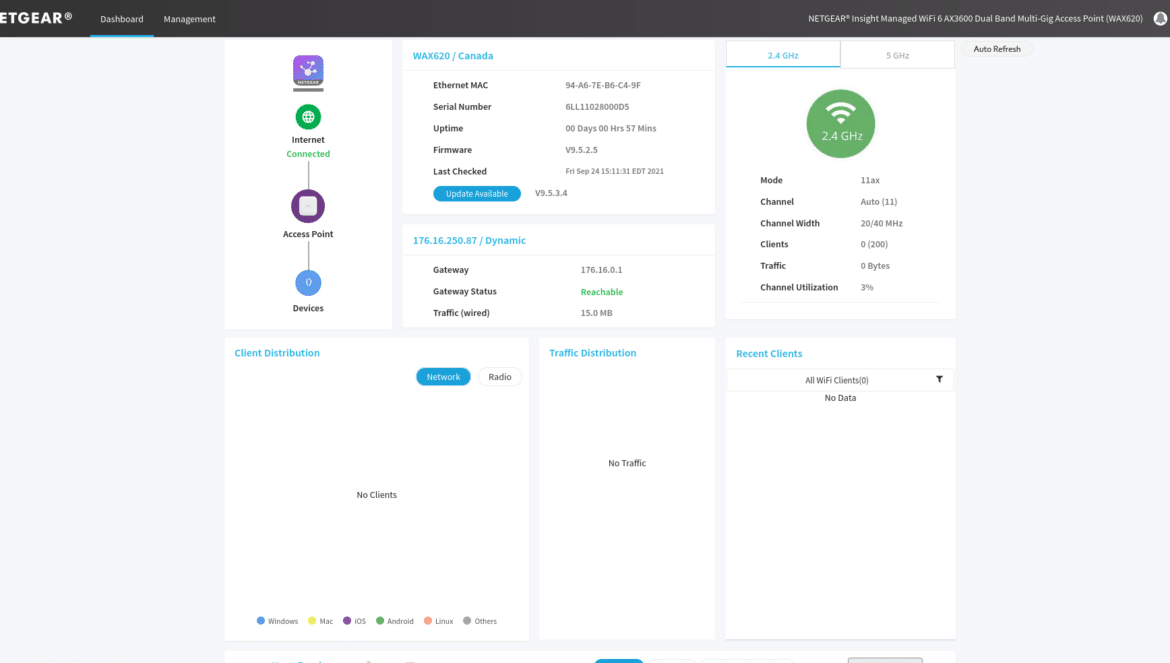
Task: Open the Management menu tab
Action: pos(190,19)
